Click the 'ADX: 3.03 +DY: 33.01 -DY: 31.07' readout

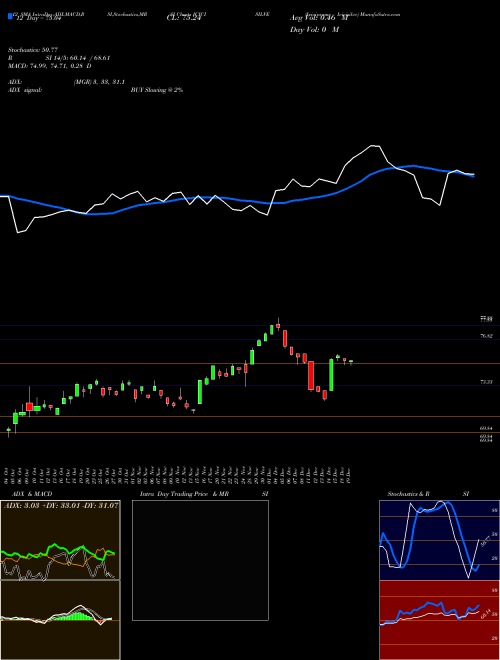click(61, 505)
